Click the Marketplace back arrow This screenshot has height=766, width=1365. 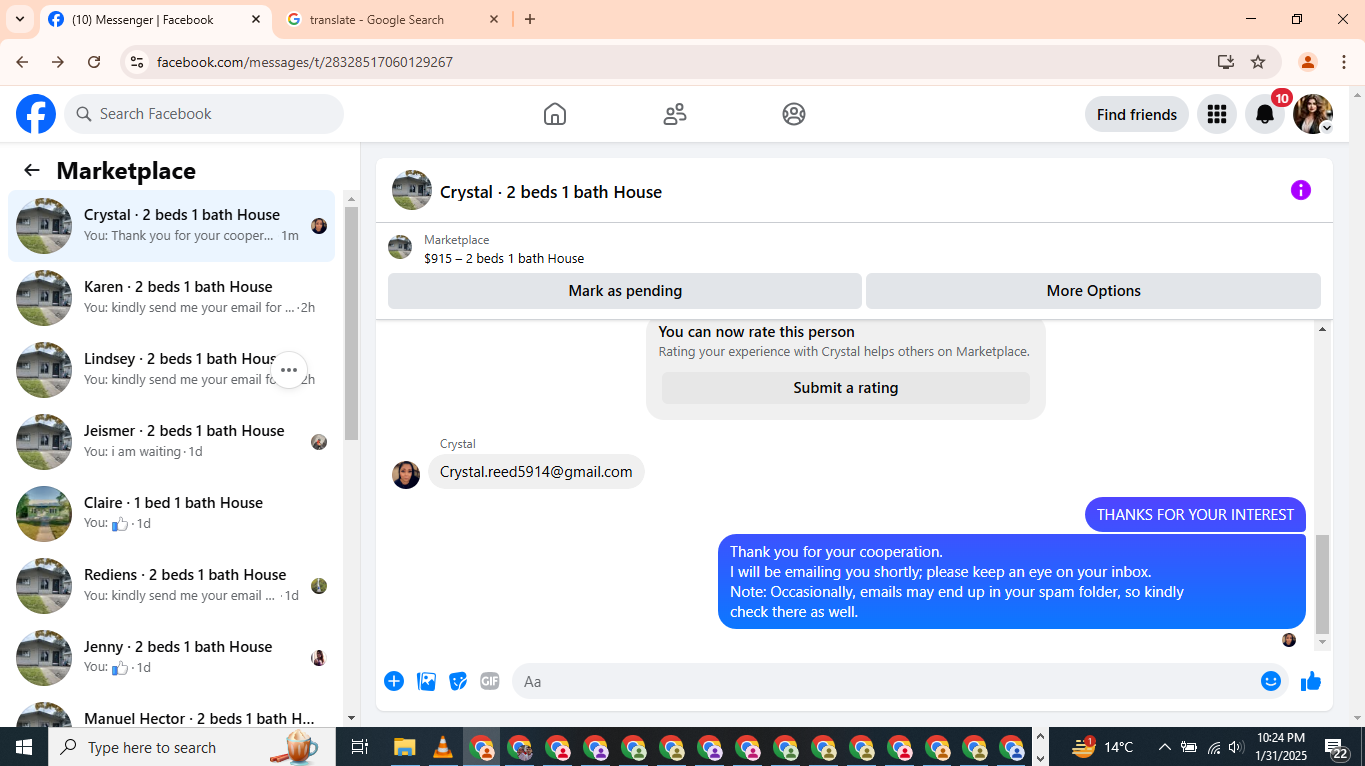coord(32,170)
